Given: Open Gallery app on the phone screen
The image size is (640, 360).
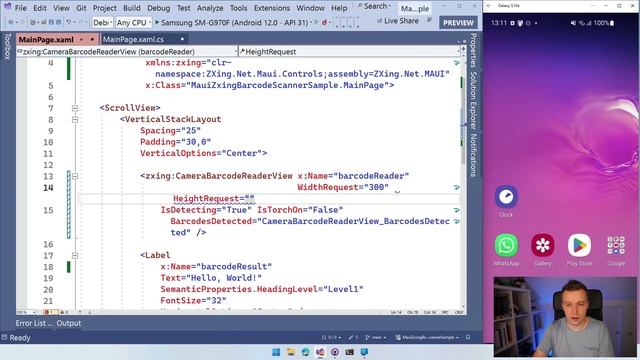Looking at the screenshot, I should [x=542, y=245].
